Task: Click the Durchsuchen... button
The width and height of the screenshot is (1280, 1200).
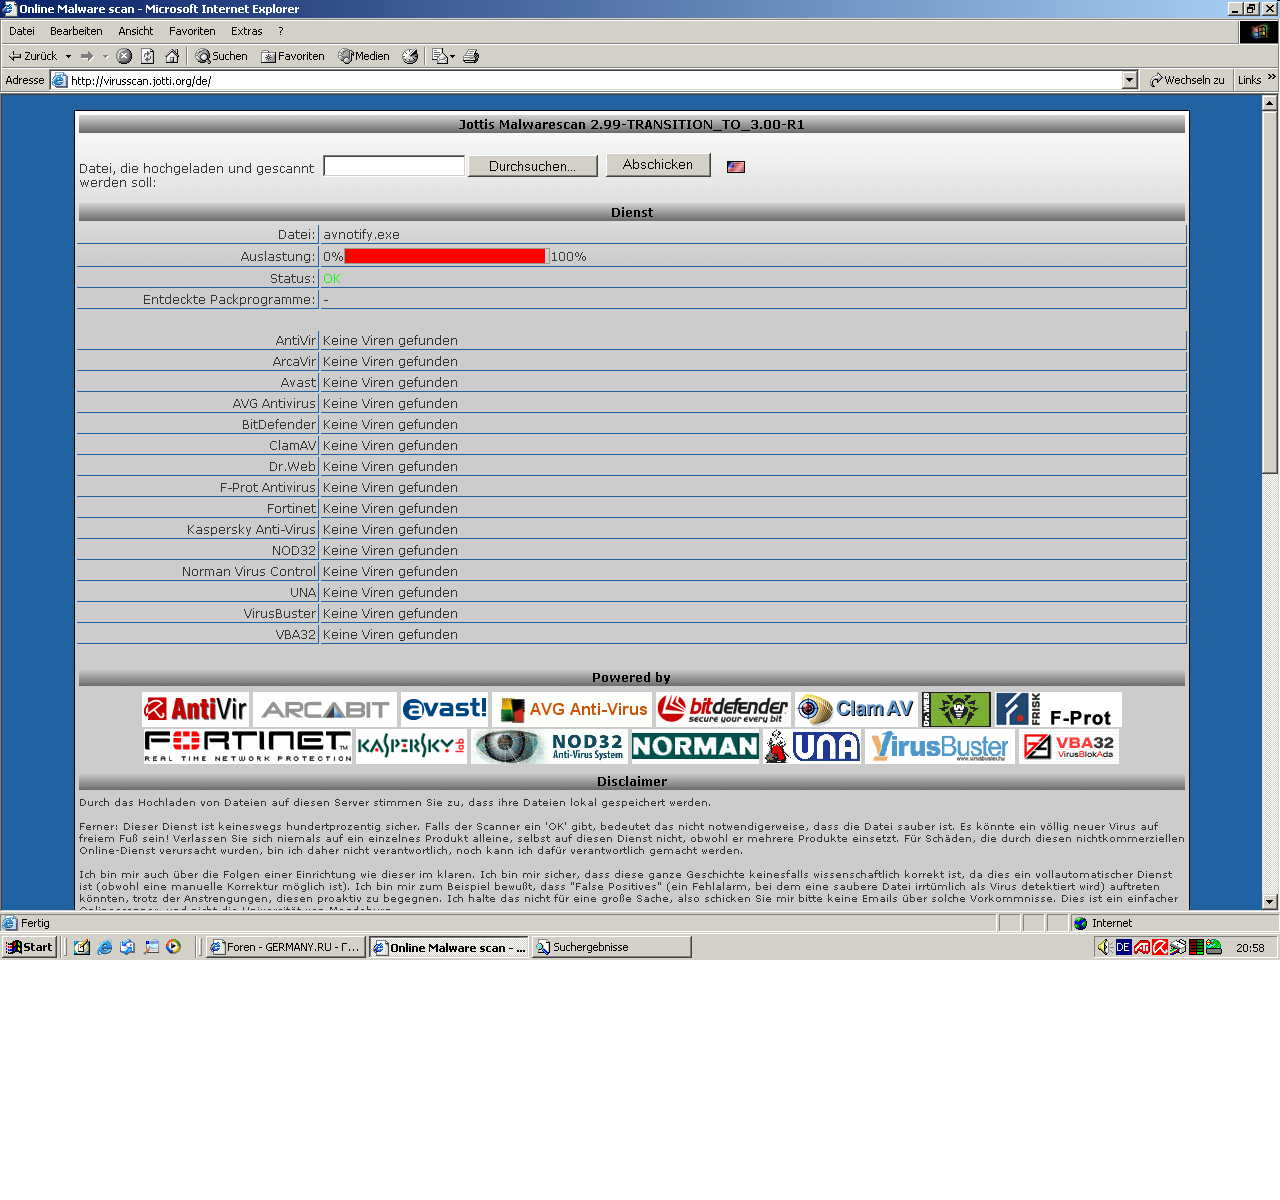Action: [x=532, y=166]
